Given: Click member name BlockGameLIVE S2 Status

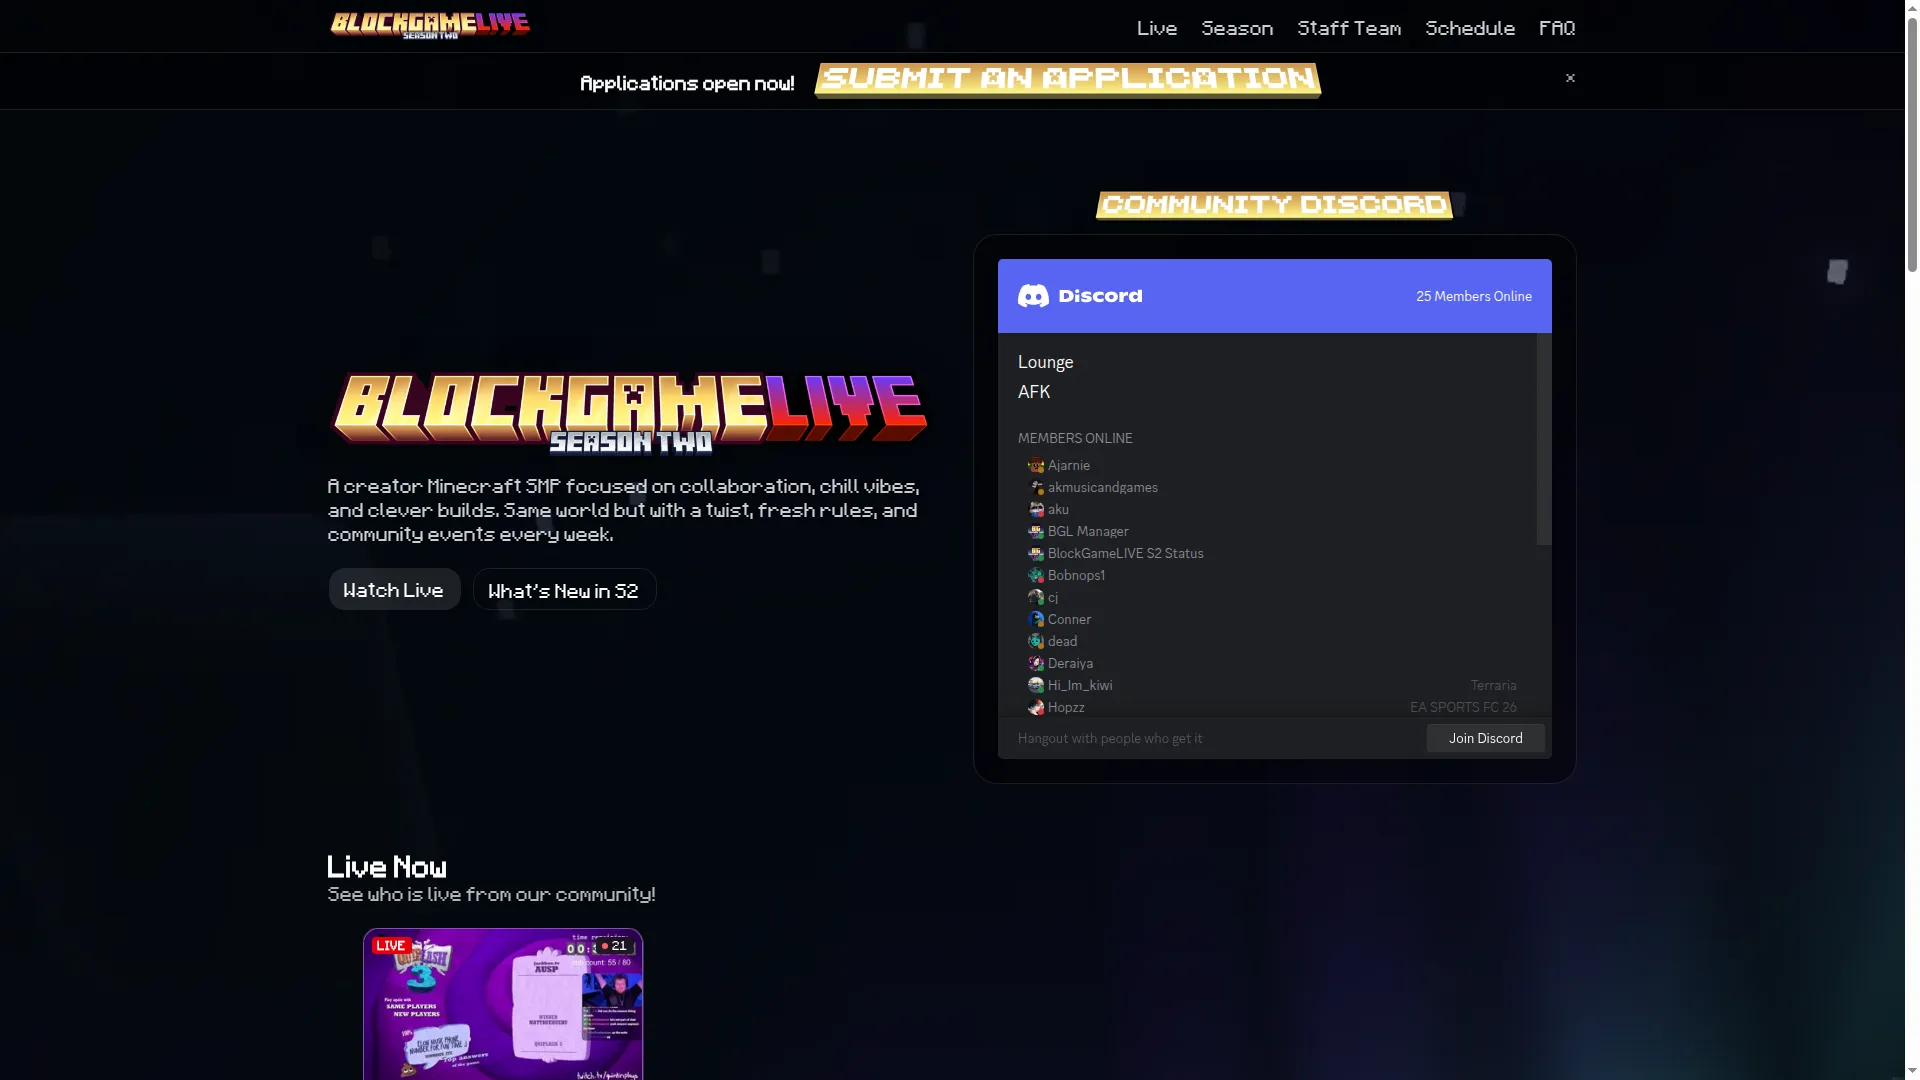Looking at the screenshot, I should [x=1125, y=553].
